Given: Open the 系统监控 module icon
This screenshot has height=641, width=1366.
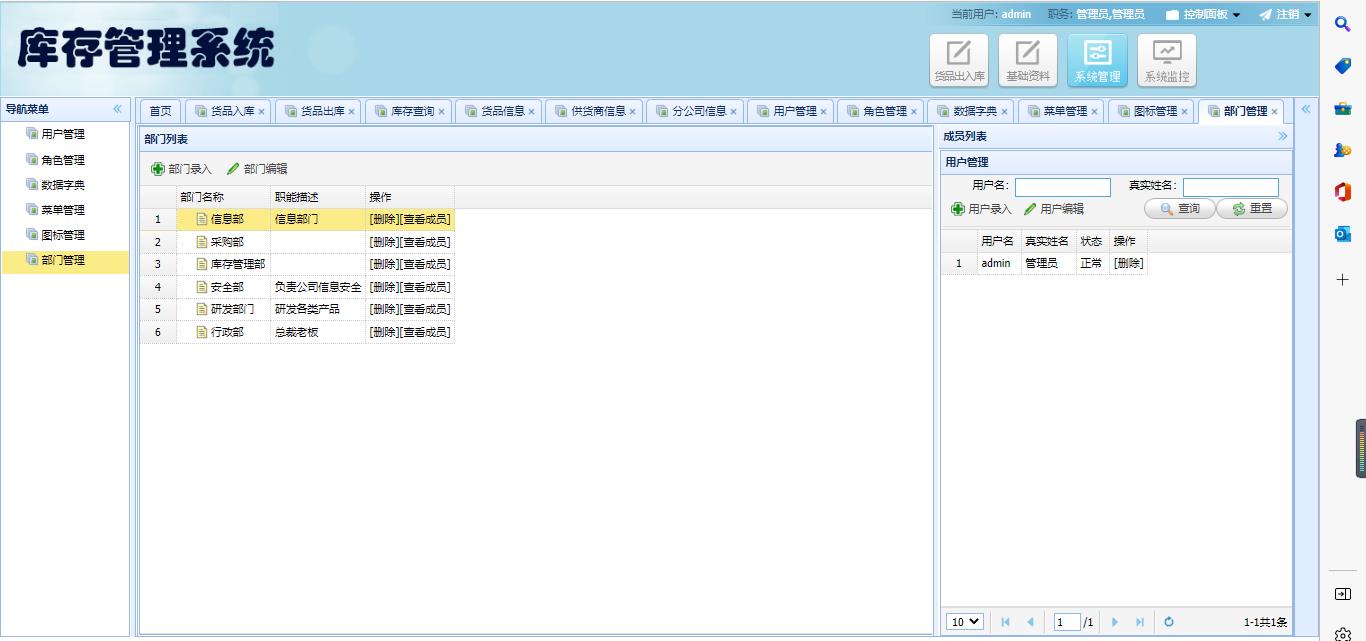Looking at the screenshot, I should (x=1166, y=60).
